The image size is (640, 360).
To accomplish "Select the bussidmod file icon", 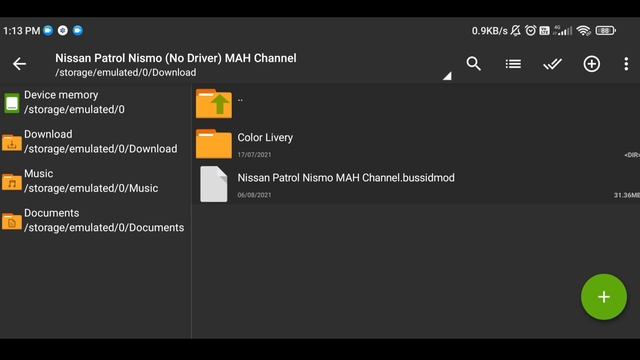I will click(x=213, y=184).
